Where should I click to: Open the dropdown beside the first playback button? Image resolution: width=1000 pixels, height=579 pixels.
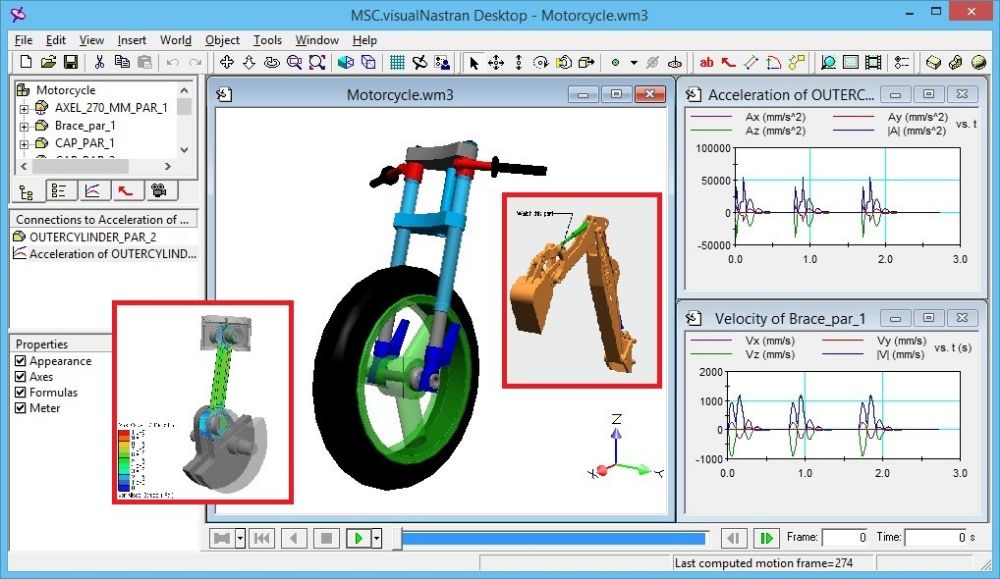tap(240, 539)
